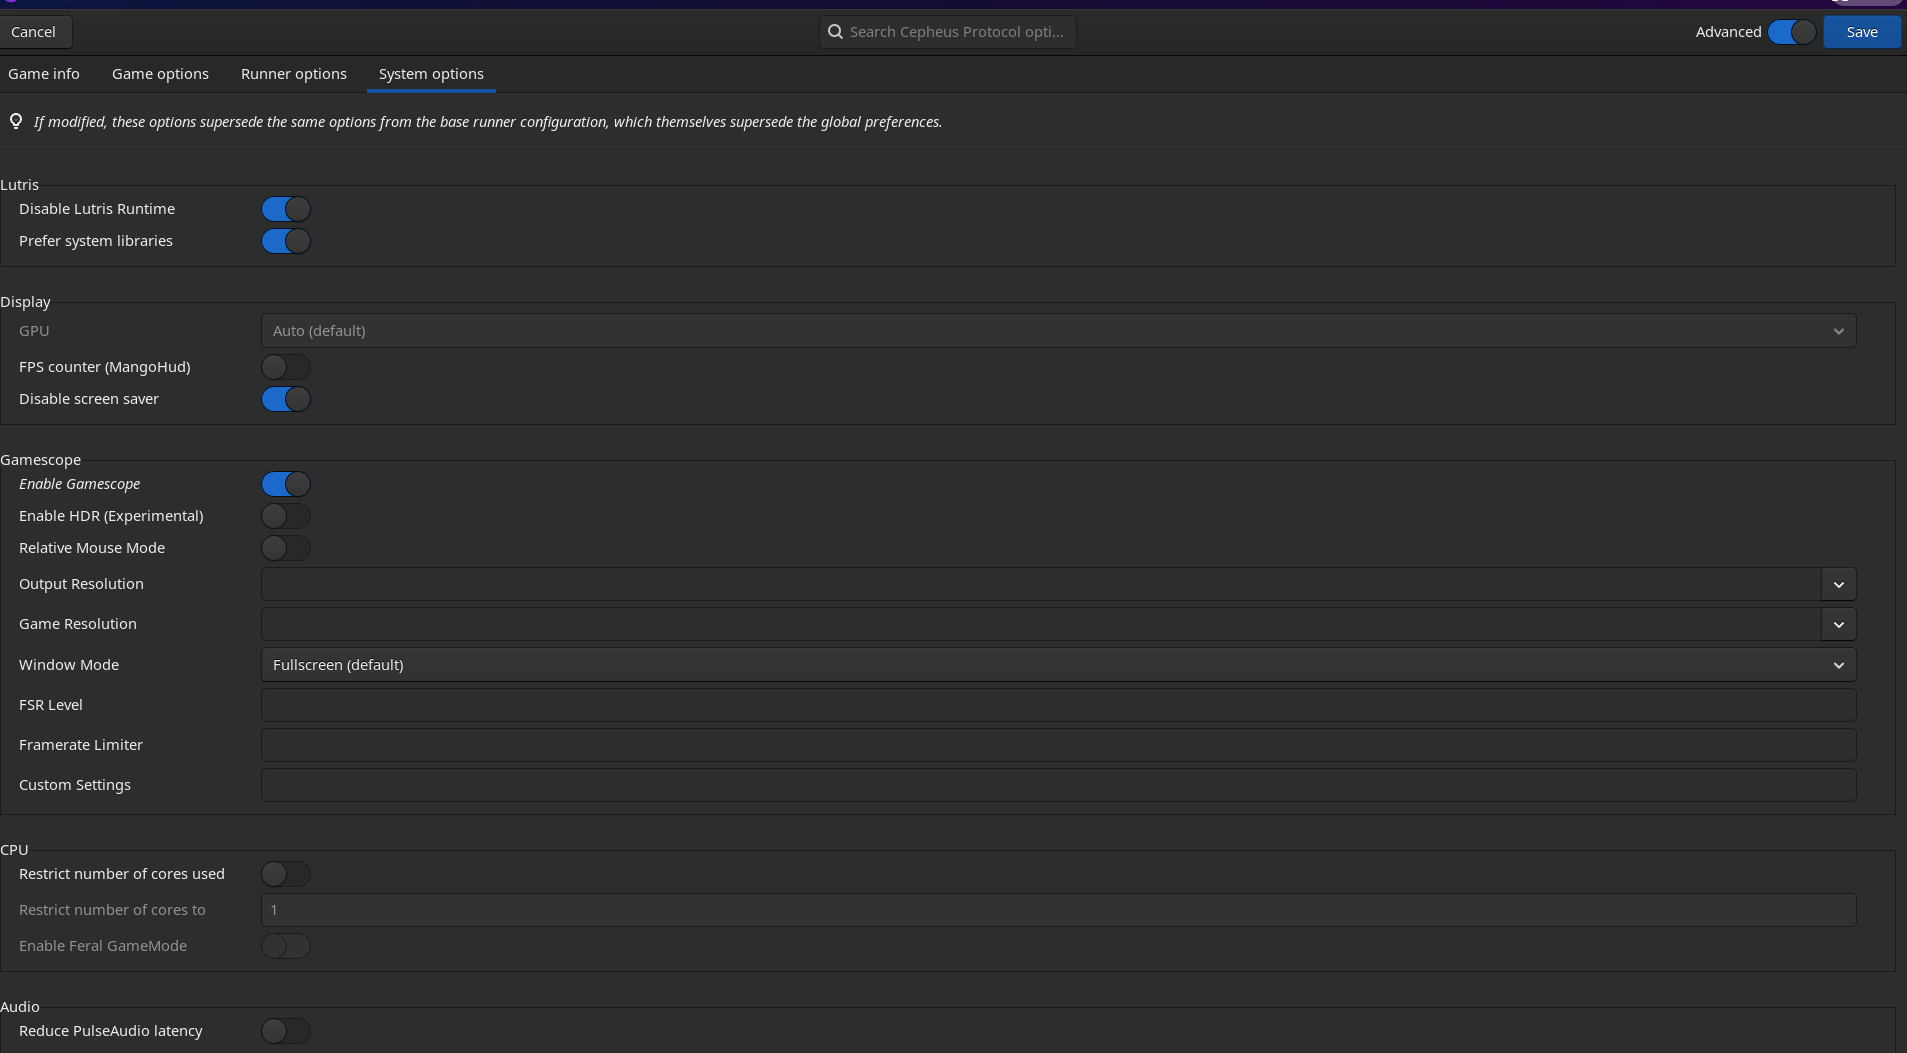Viewport: 1907px width, 1053px height.
Task: Turn off Enable Gamescope
Action: pyautogui.click(x=286, y=484)
